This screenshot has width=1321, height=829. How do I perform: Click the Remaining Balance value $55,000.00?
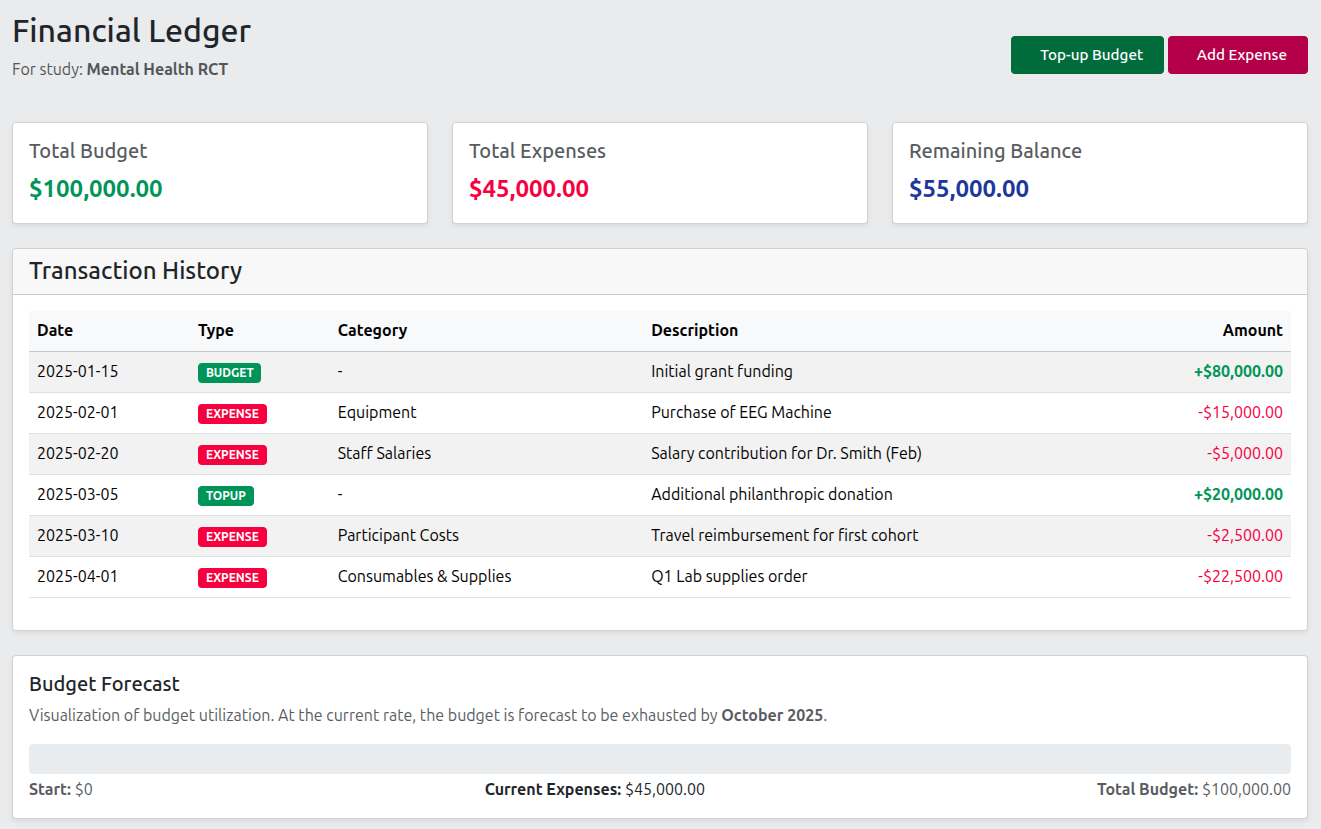click(968, 189)
